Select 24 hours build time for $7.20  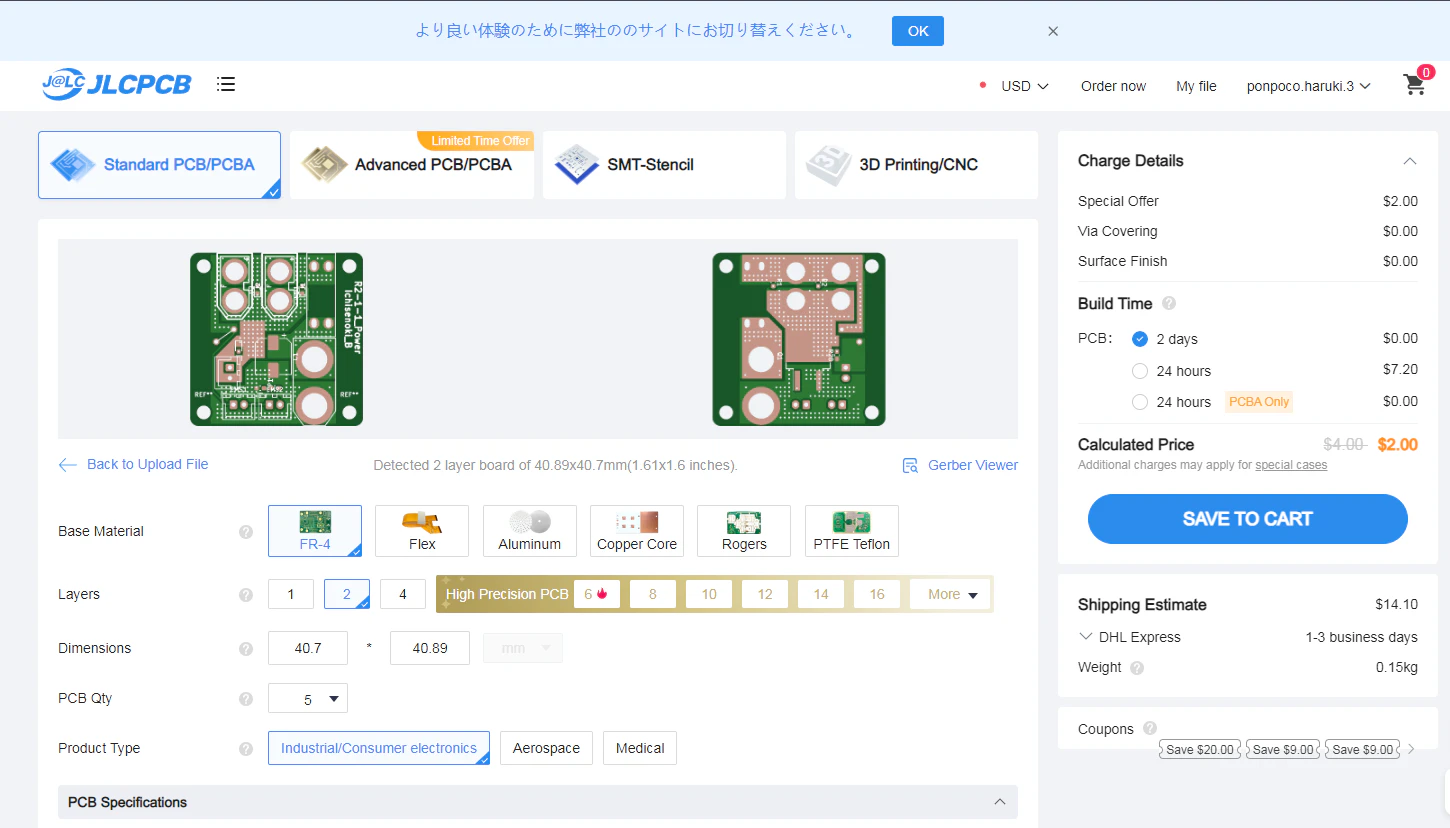pyautogui.click(x=1140, y=371)
